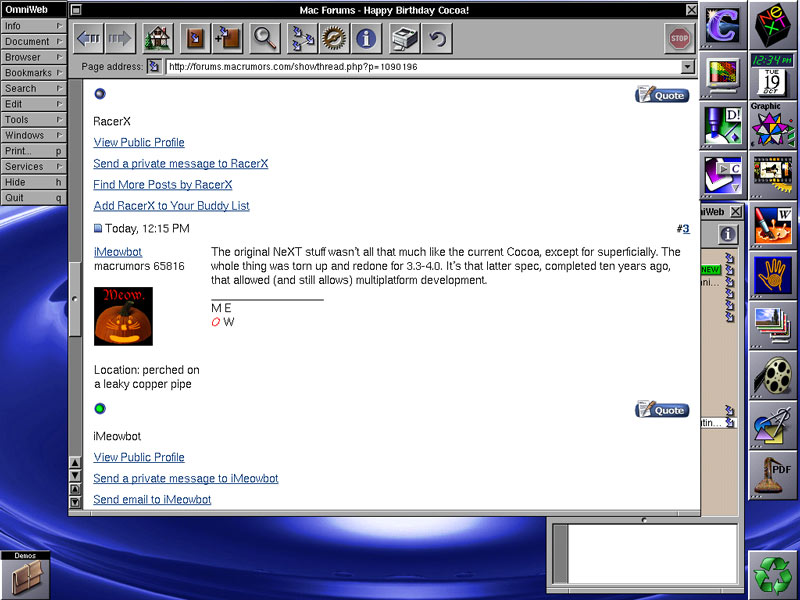800x600 pixels.
Task: Launch the compass drawing tools dock icon
Action: pos(773,425)
